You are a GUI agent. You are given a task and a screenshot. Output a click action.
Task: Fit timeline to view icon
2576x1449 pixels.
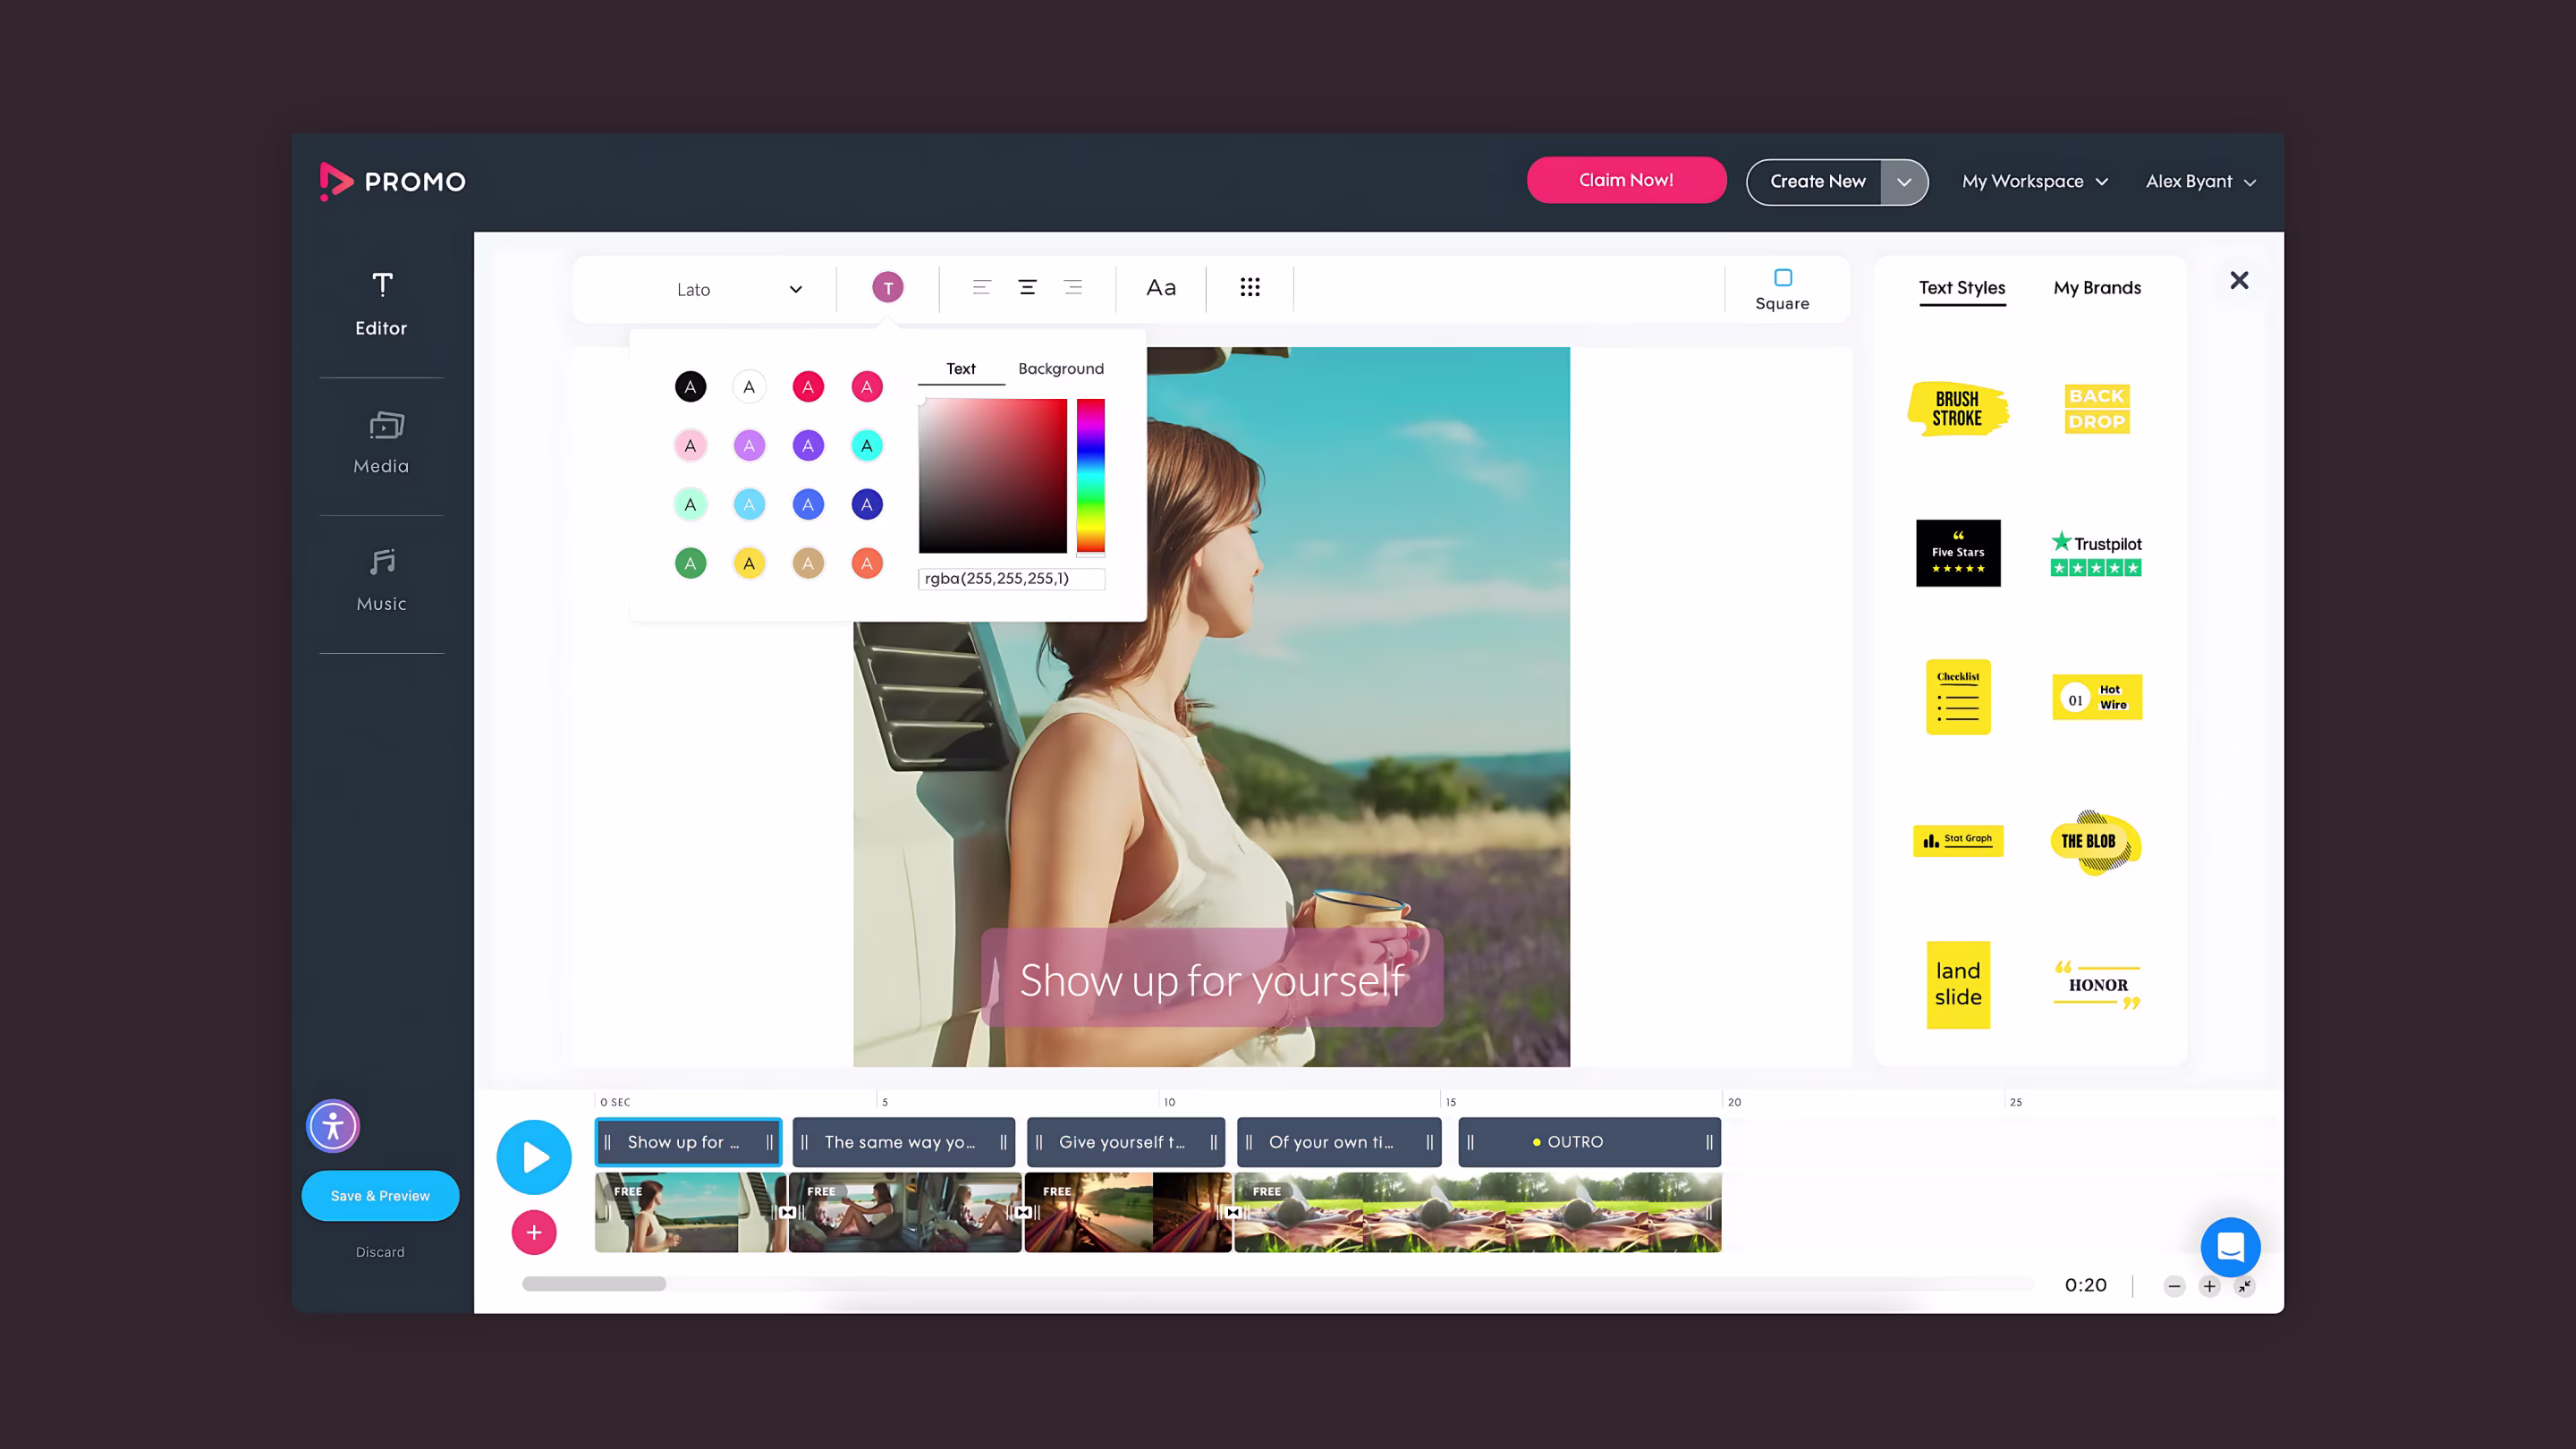click(2245, 1286)
